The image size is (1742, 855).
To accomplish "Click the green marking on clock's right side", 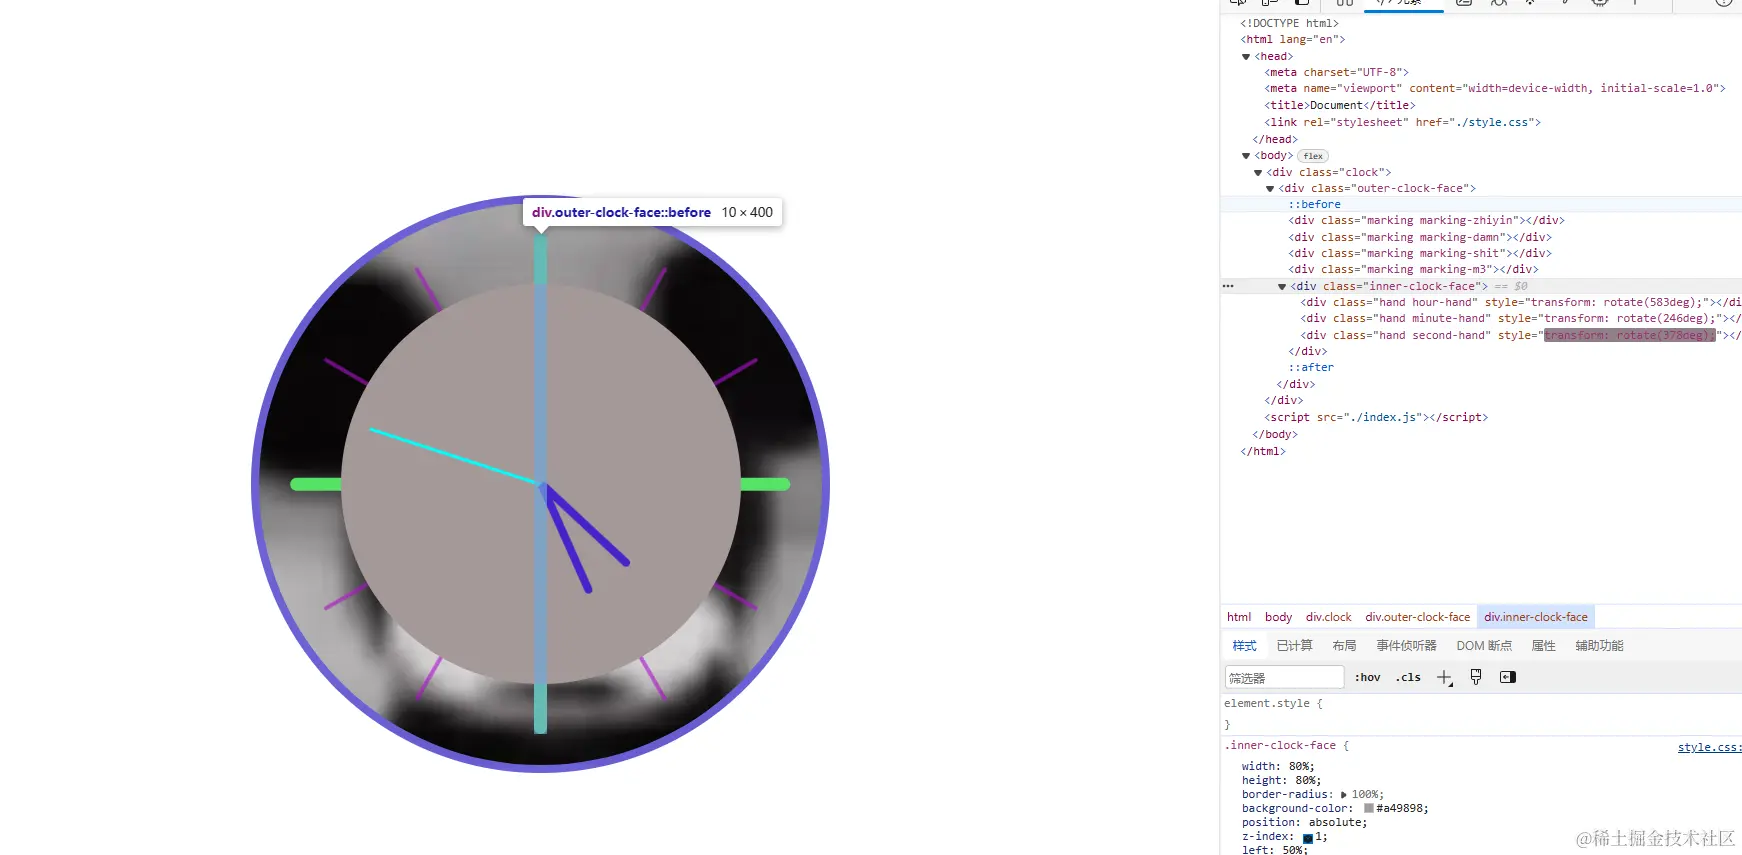I will (765, 485).
